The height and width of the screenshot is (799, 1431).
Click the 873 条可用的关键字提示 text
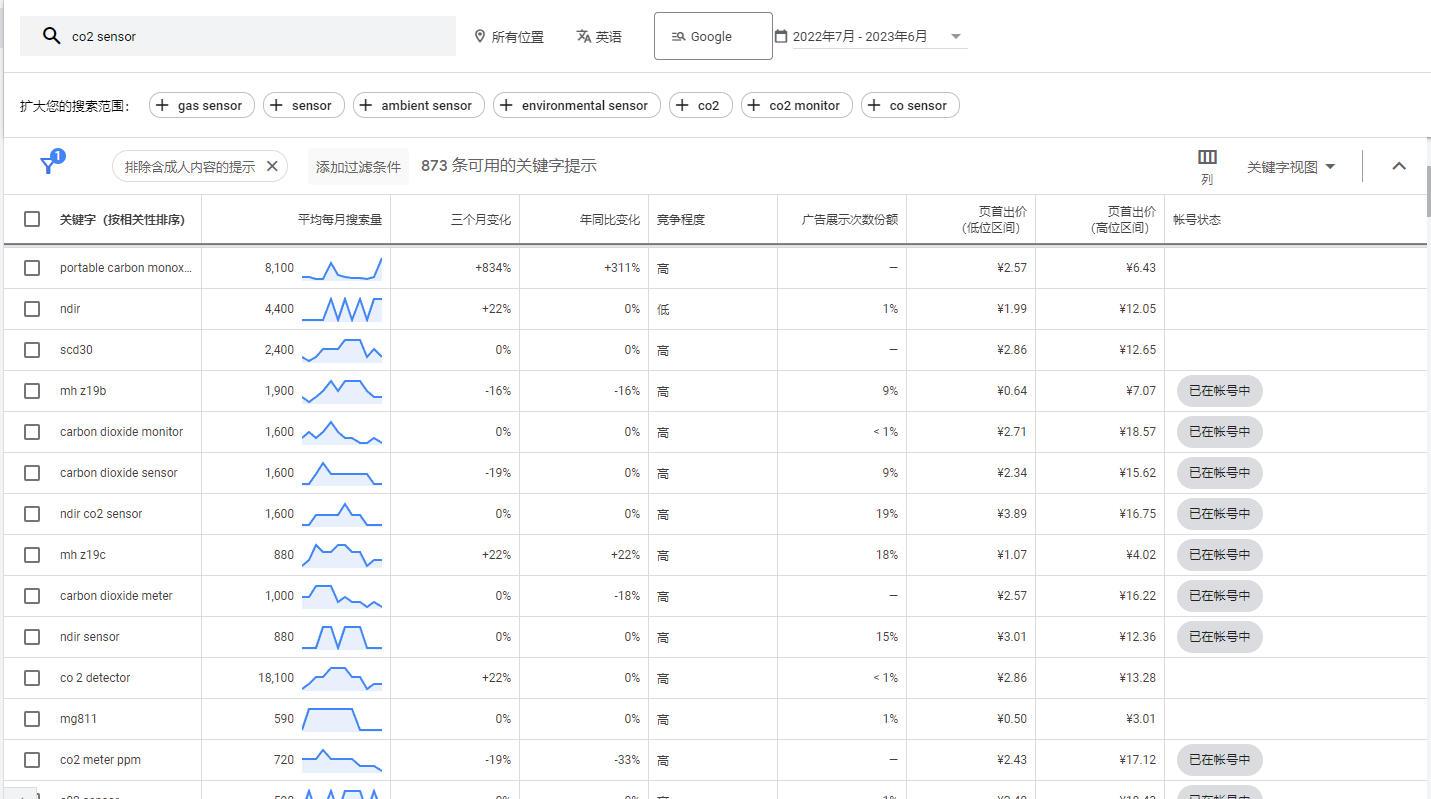pos(509,166)
